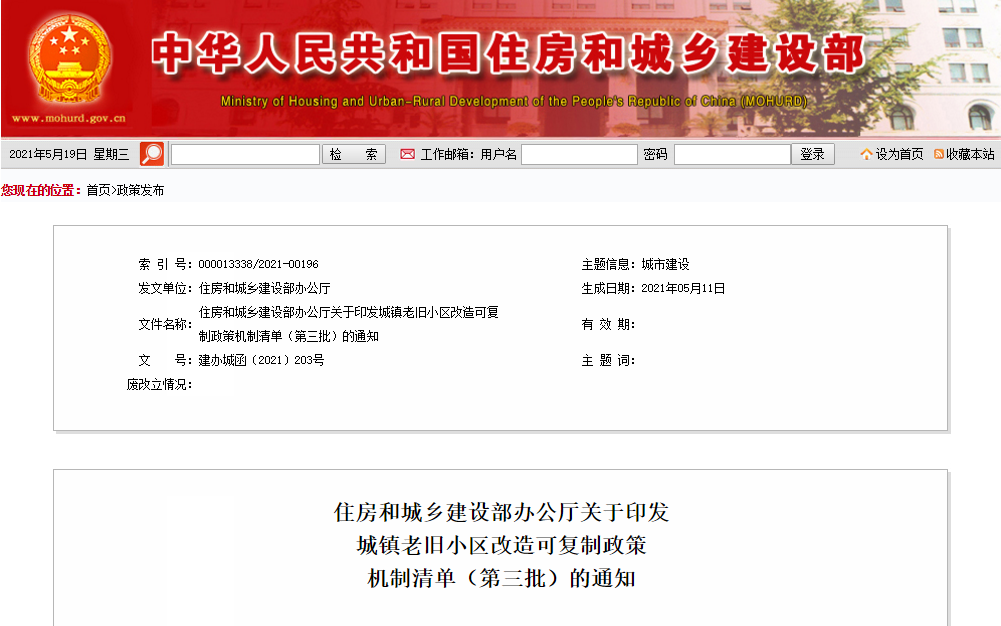
Task: Click the article main heading title
Action: tap(501, 546)
